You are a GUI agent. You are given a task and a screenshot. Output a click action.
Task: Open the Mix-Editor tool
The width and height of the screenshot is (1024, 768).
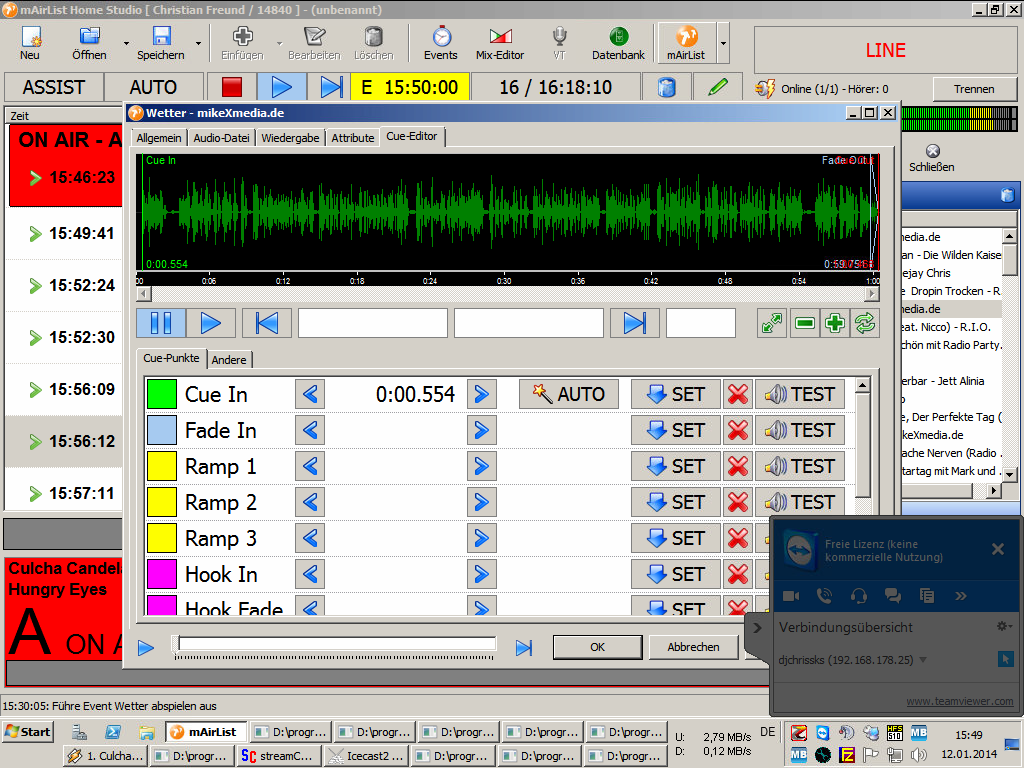(x=500, y=43)
